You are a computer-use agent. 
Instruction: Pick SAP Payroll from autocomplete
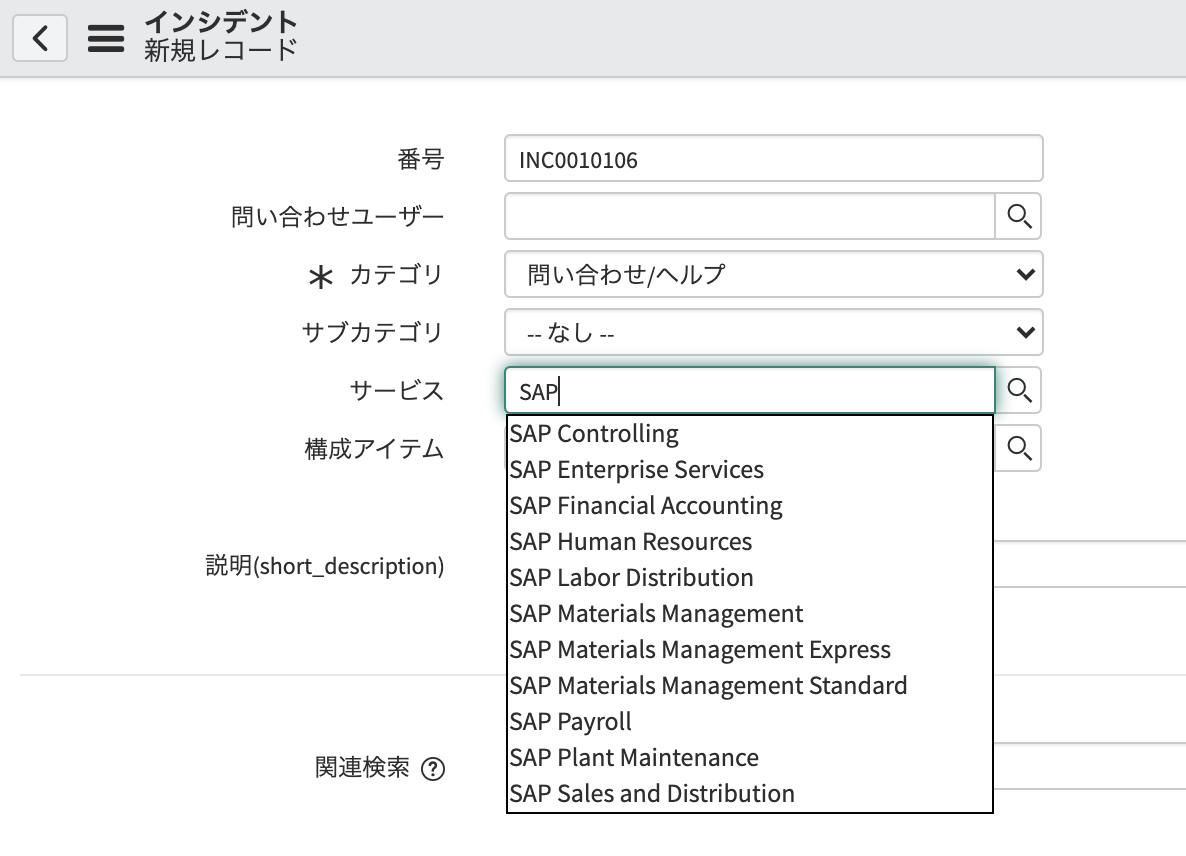tap(570, 722)
